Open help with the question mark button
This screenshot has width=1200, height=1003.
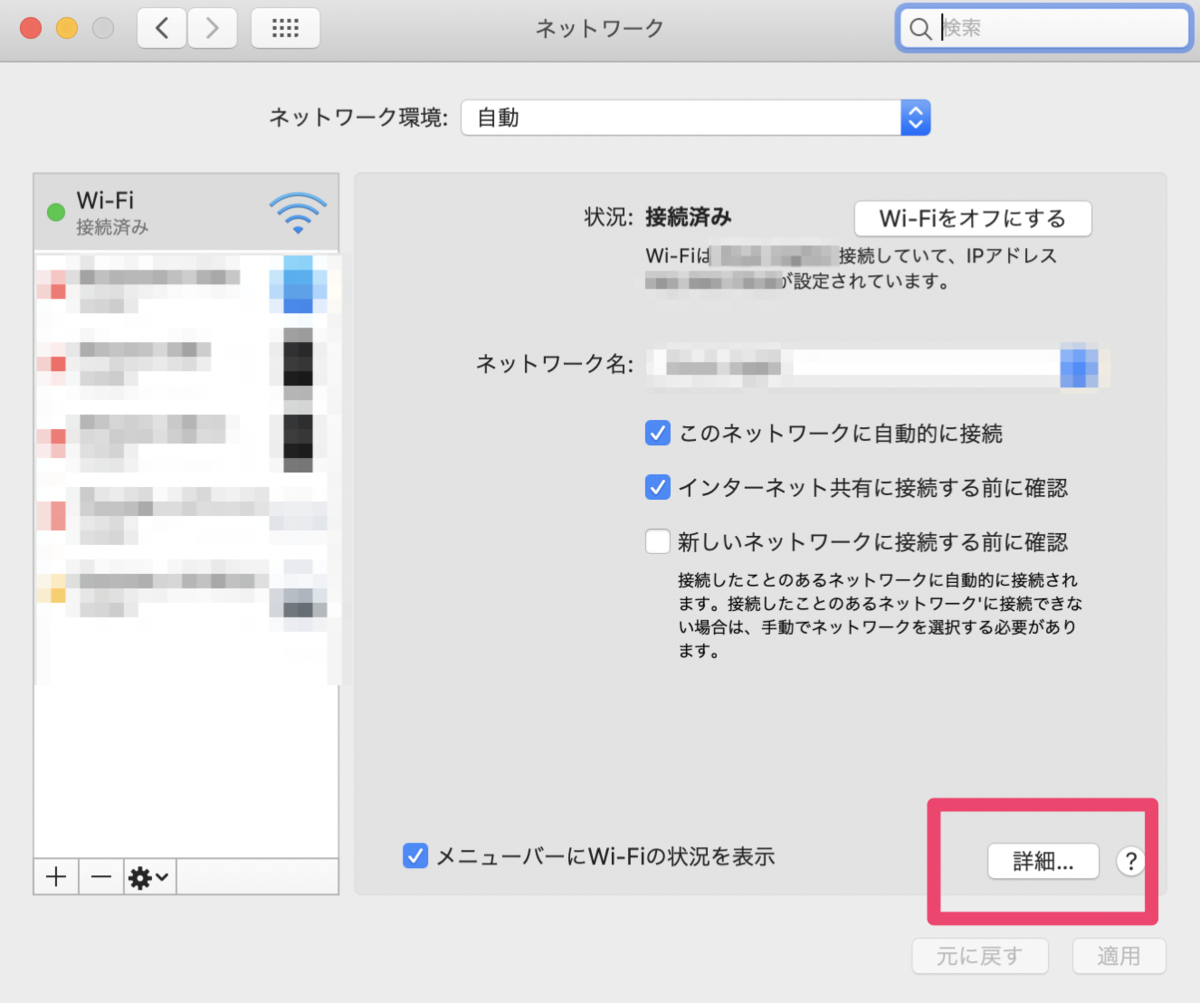1131,862
